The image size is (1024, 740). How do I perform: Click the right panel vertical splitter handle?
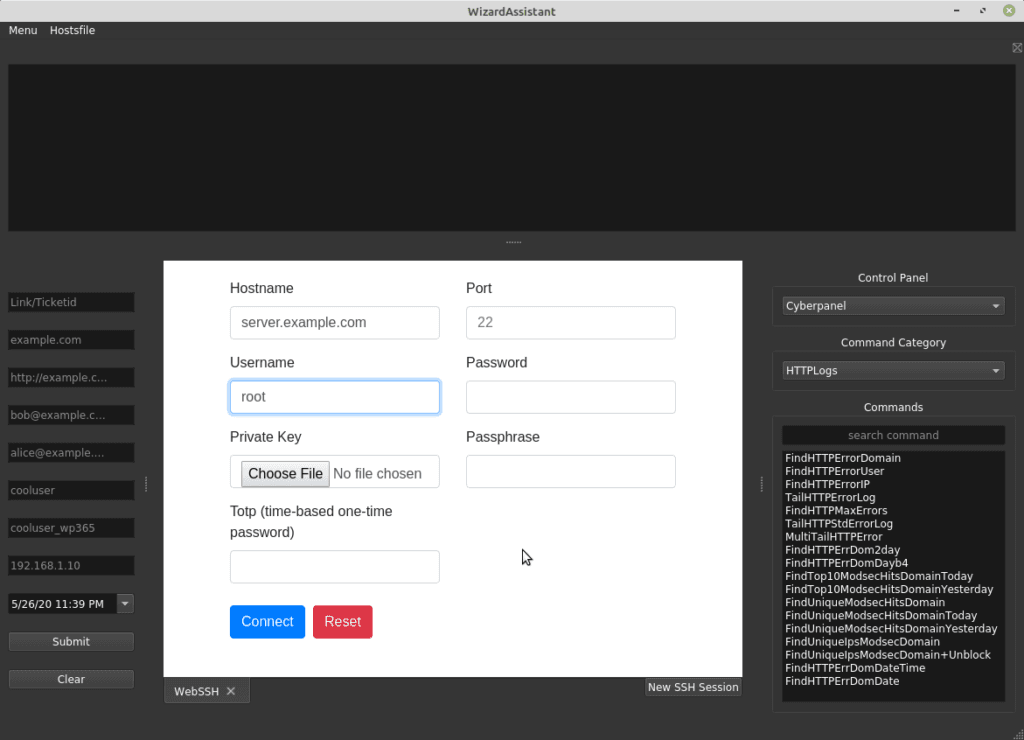(761, 484)
